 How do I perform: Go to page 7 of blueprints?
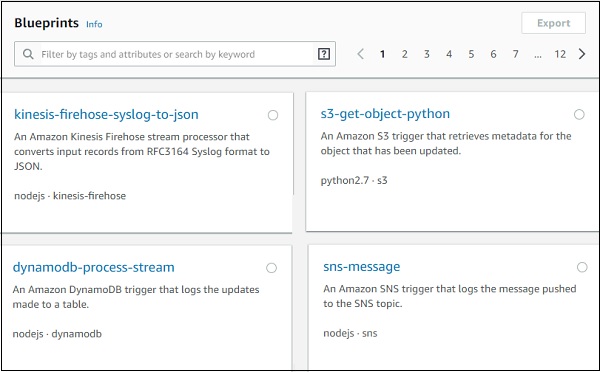point(515,54)
